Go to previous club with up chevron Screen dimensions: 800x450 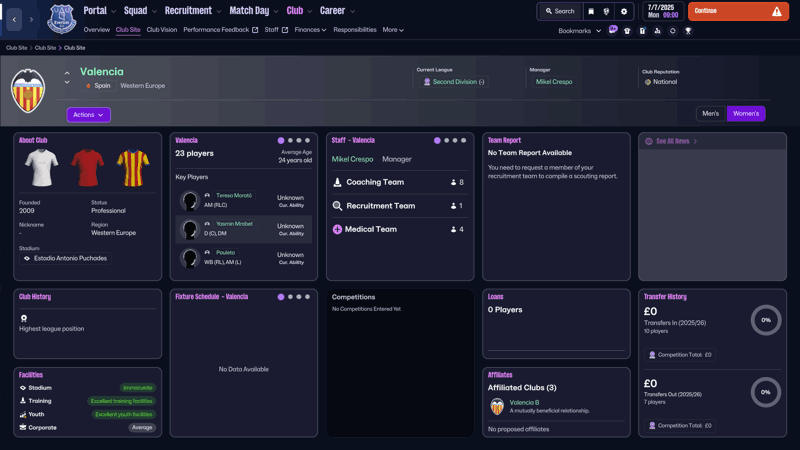pyautogui.click(x=67, y=73)
